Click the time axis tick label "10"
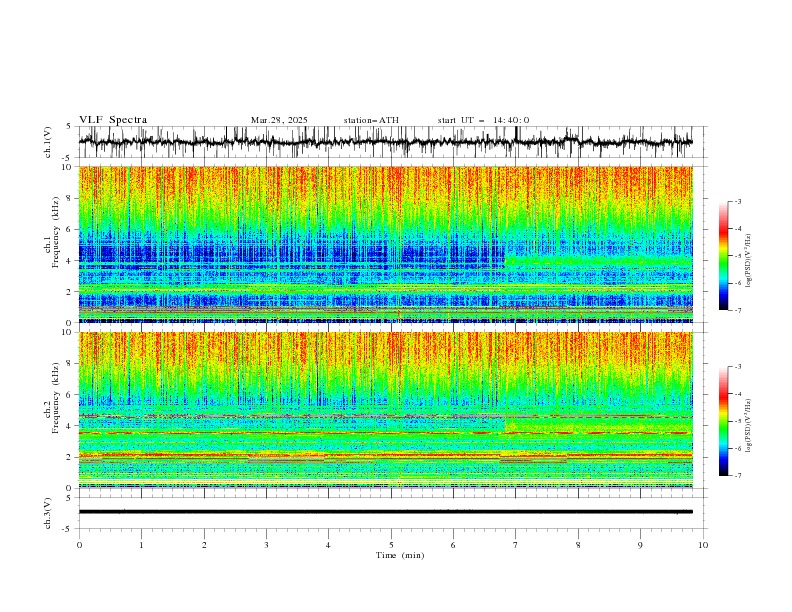Screen dimensions: 792x612 [x=703, y=545]
